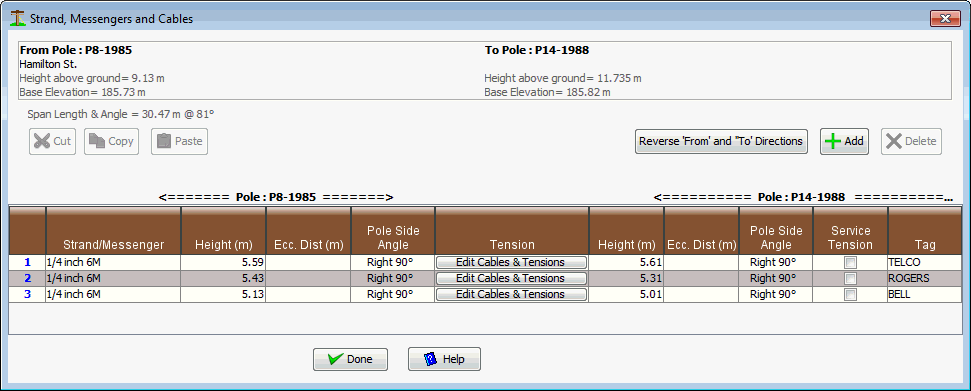Image resolution: width=971 pixels, height=391 pixels.
Task: Select the ROGERS tag cell
Action: point(925,279)
